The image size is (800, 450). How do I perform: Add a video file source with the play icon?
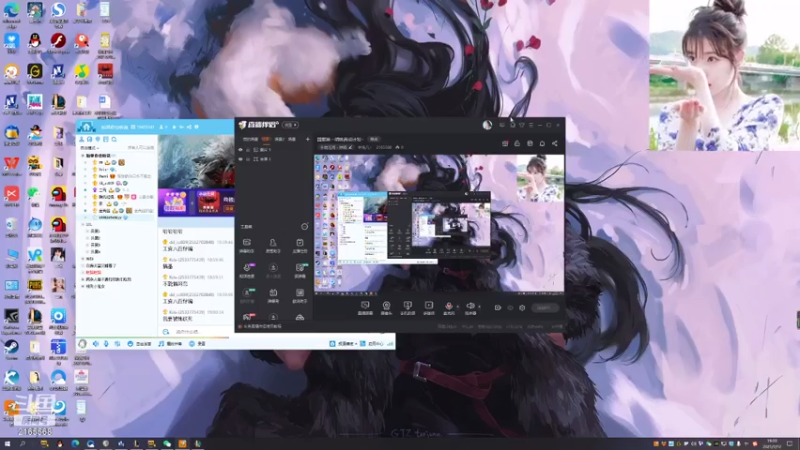(429, 308)
